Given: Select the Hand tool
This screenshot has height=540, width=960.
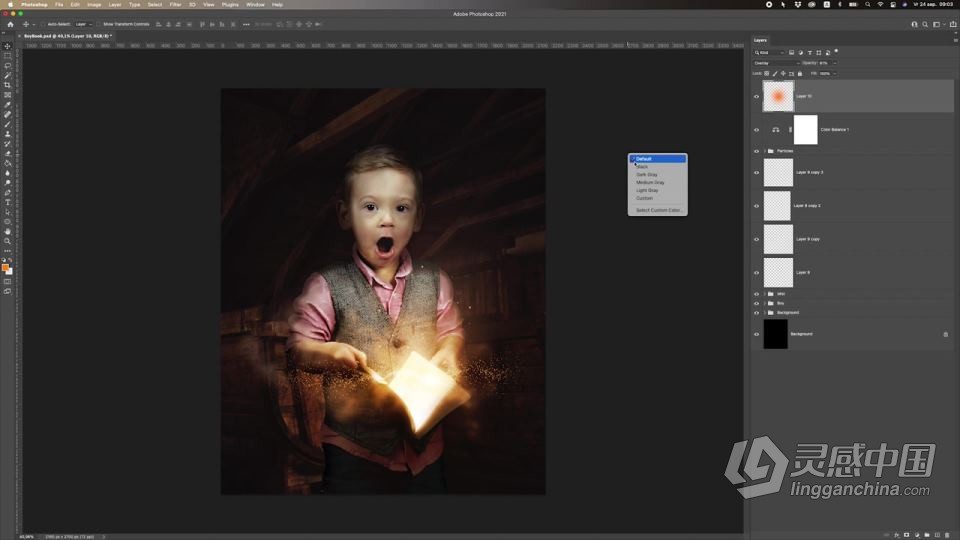Looking at the screenshot, I should (7, 232).
